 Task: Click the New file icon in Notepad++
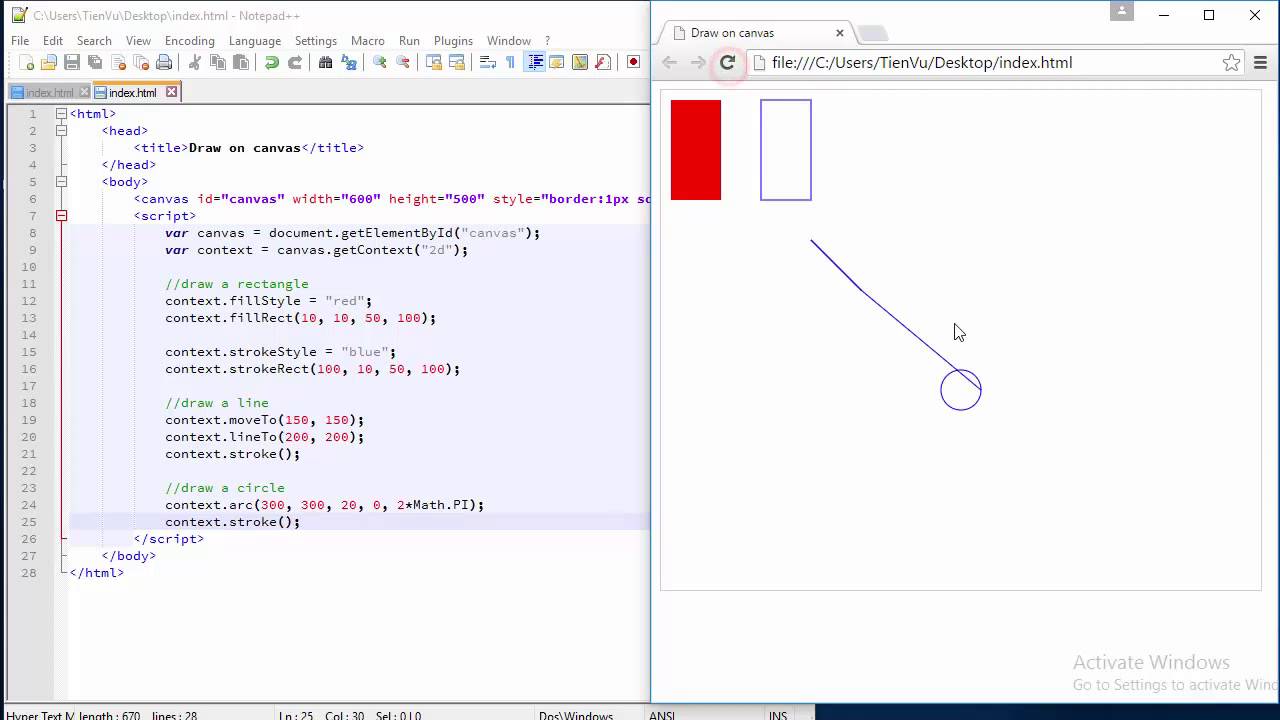point(27,62)
